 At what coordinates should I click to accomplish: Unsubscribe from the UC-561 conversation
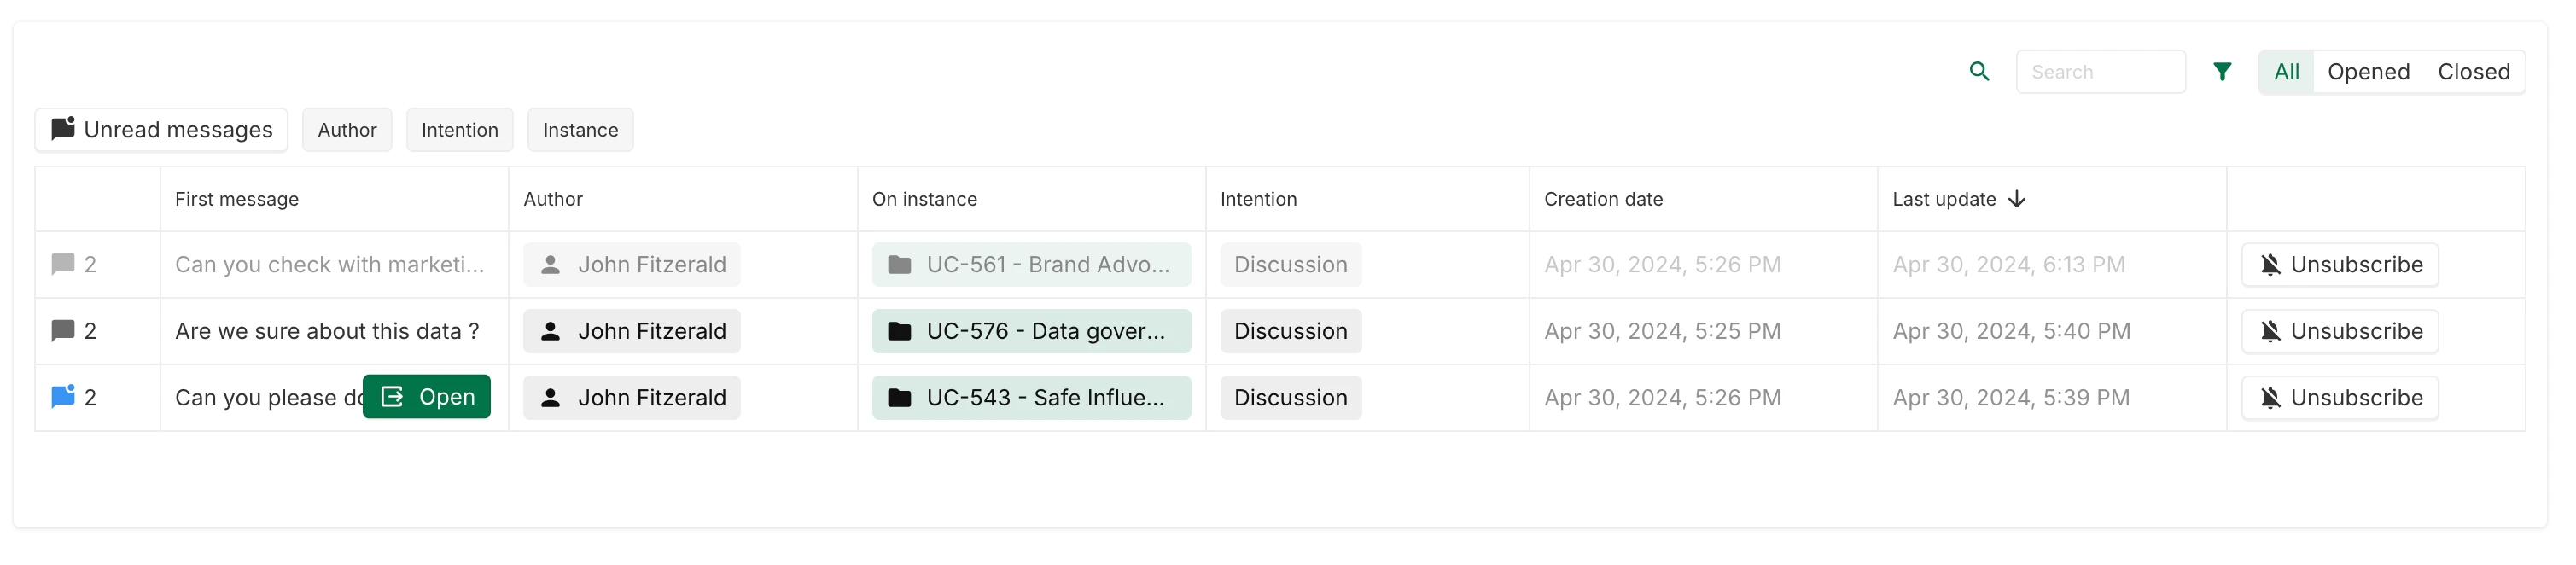tap(2339, 264)
